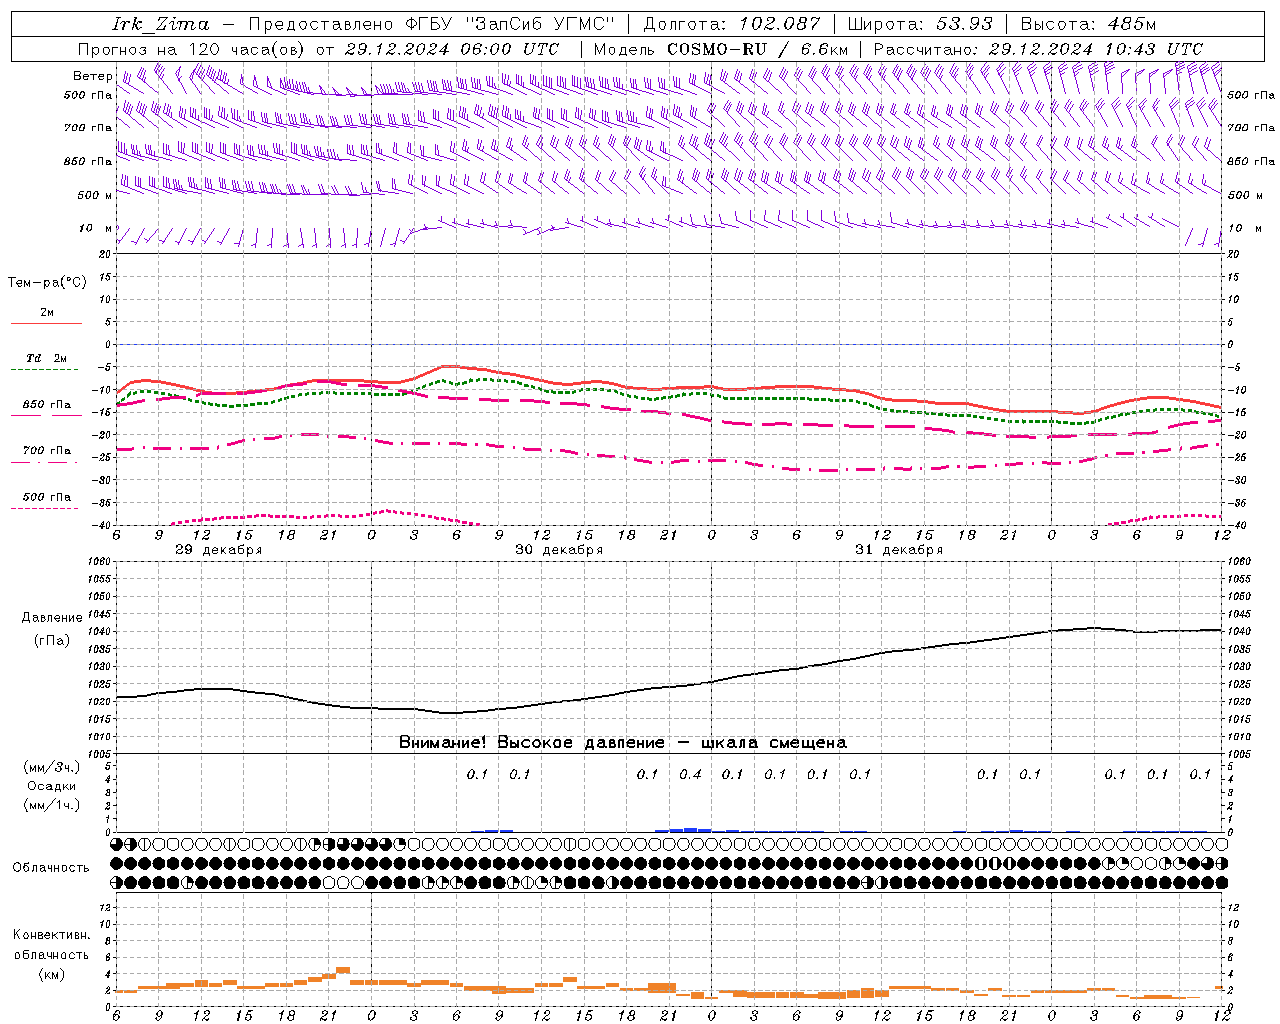
Task: Click the "(мм/1ч.)" precipitation unit label
Action: (52, 805)
